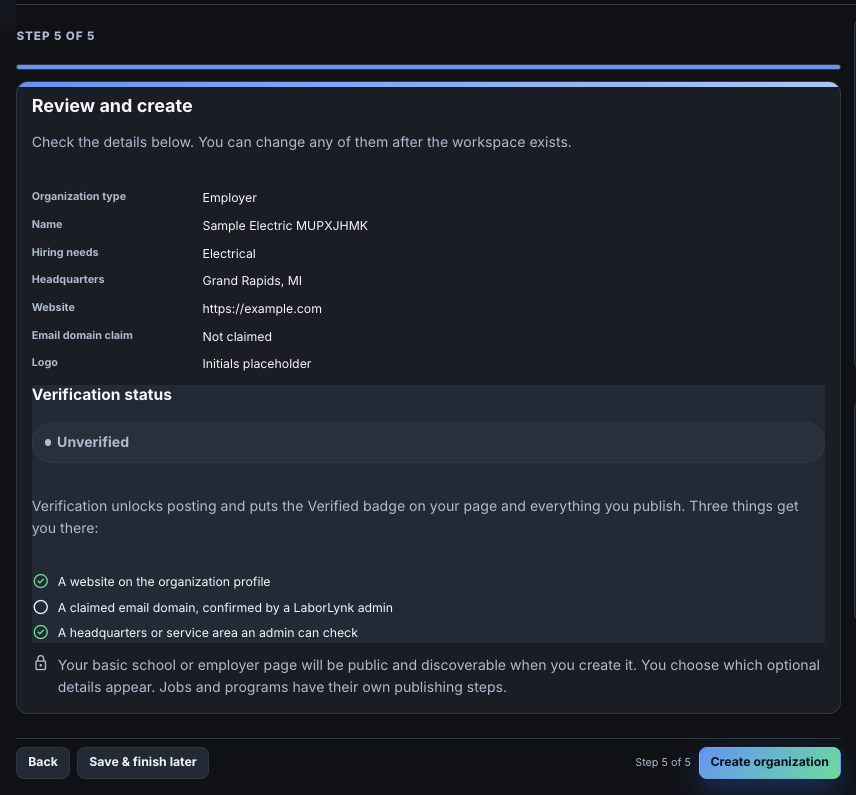Click the Electrical hiring needs value
Viewport: 856px width, 795px height.
(229, 253)
